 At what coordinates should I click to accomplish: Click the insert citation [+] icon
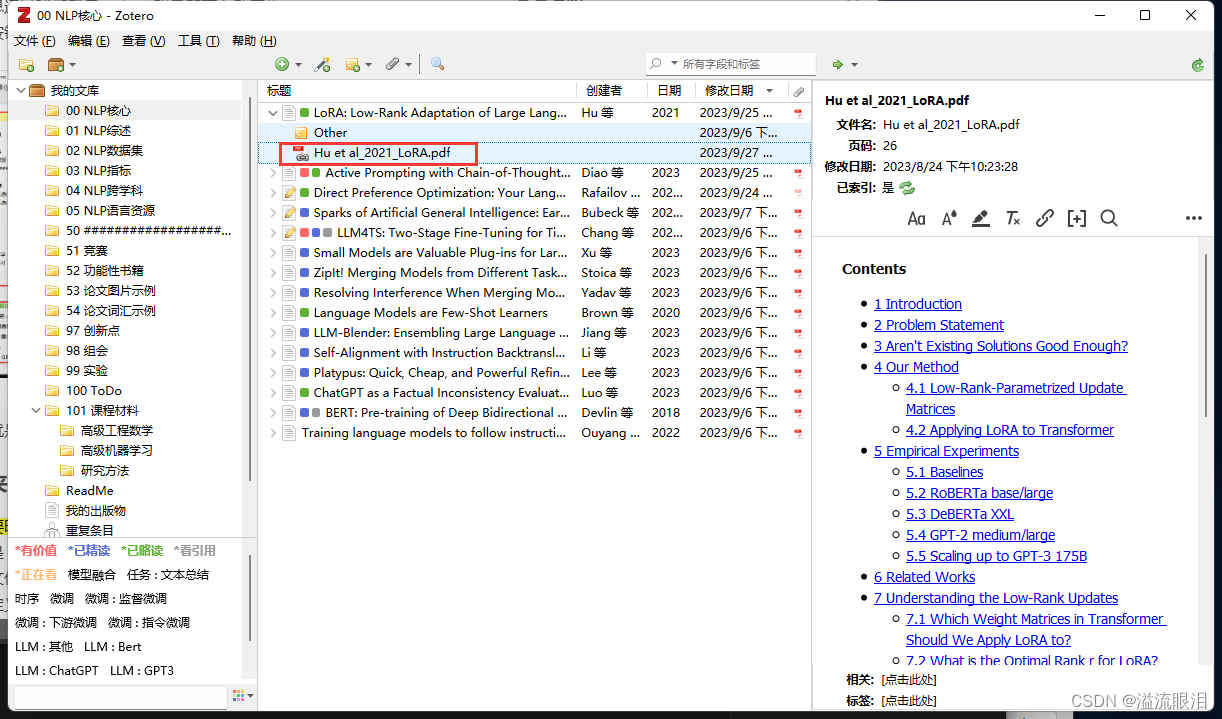[x=1077, y=218]
